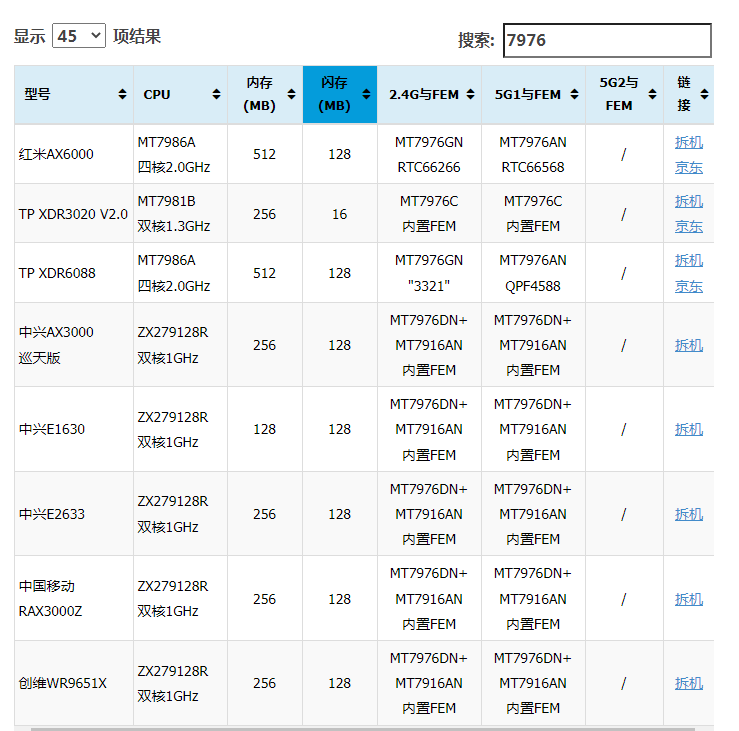Open 京东 link for TP XDR6088
The width and height of the screenshot is (739, 731).
[689, 286]
